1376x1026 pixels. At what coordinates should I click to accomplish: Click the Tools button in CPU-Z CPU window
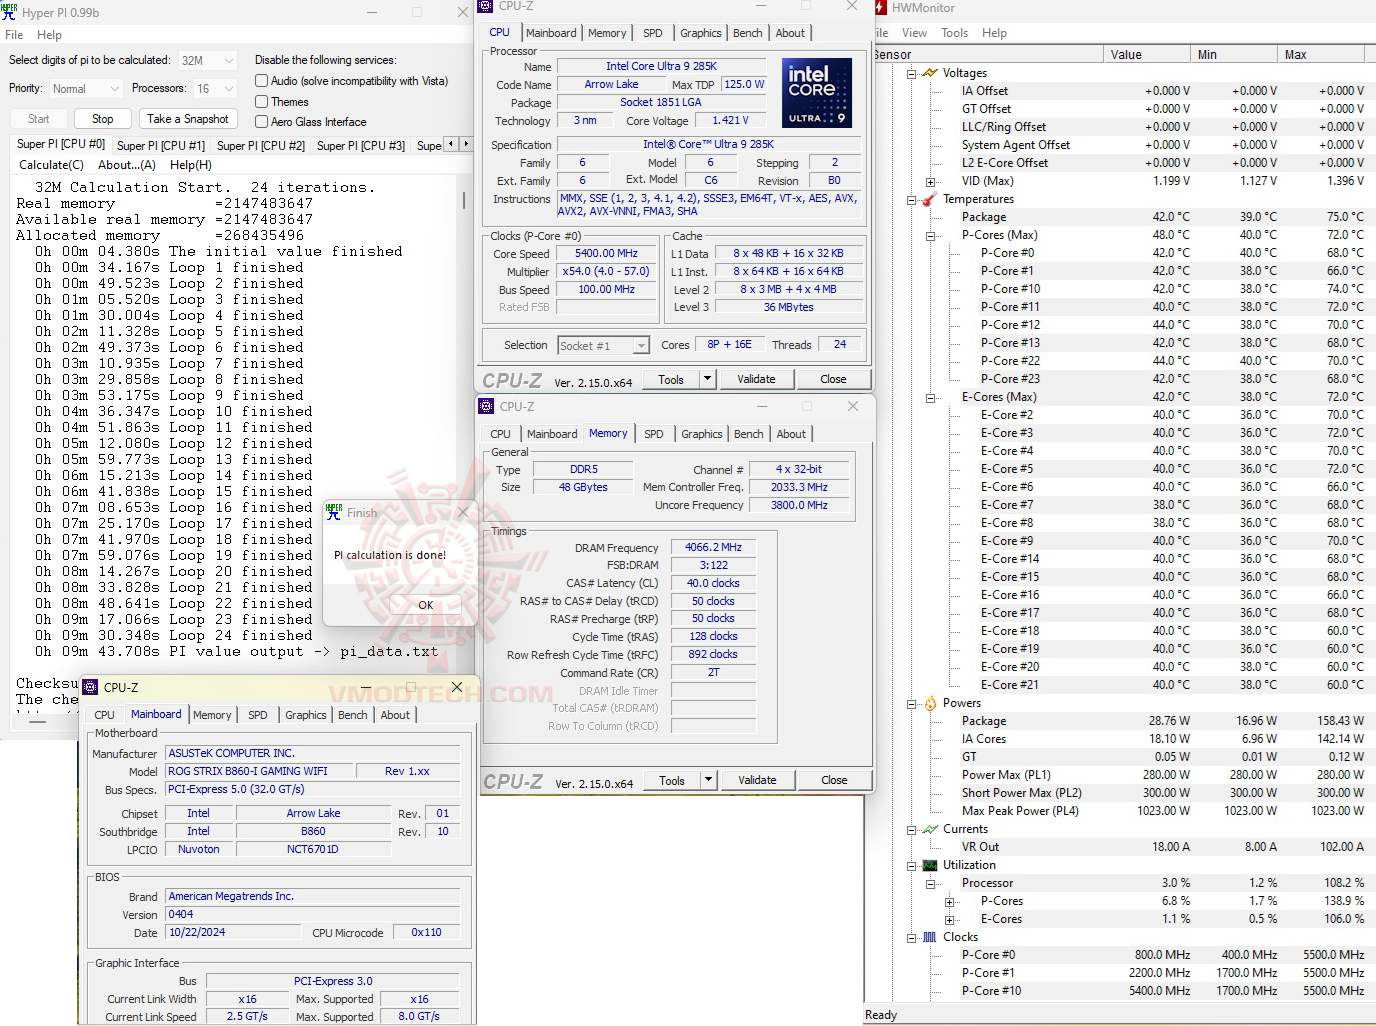click(671, 379)
